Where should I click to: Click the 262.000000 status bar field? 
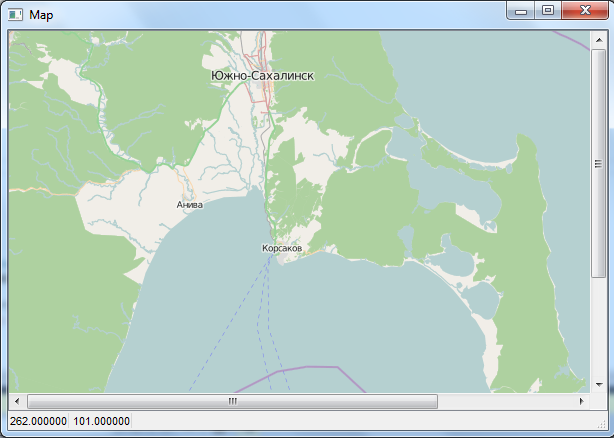[x=38, y=422]
